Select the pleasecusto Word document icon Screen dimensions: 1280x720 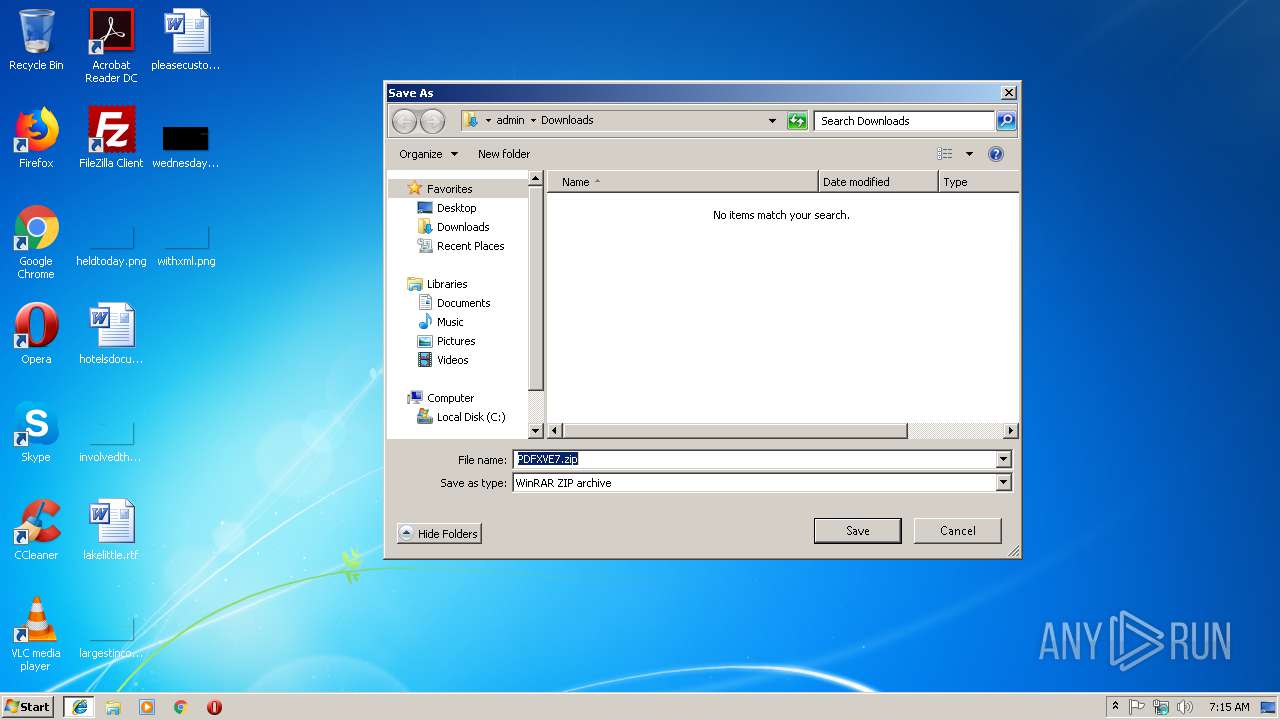pyautogui.click(x=186, y=40)
